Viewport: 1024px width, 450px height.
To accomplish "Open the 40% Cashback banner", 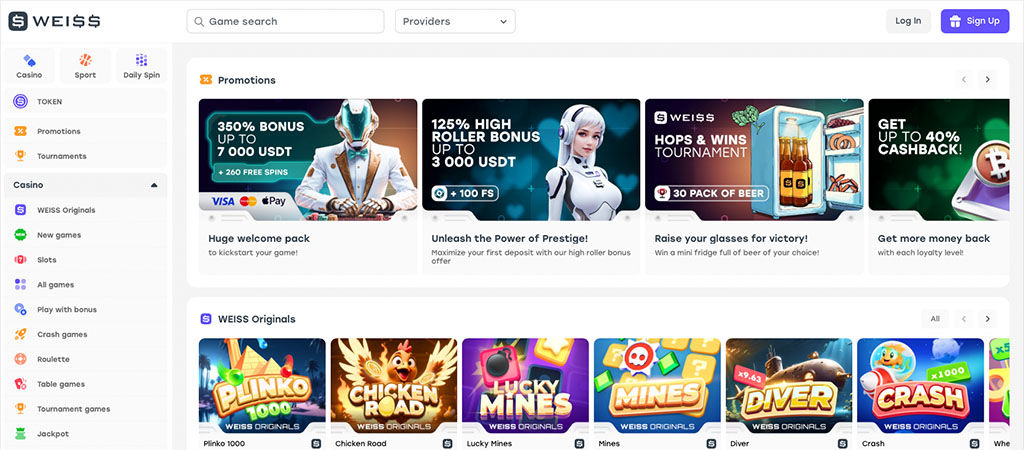I will point(939,159).
